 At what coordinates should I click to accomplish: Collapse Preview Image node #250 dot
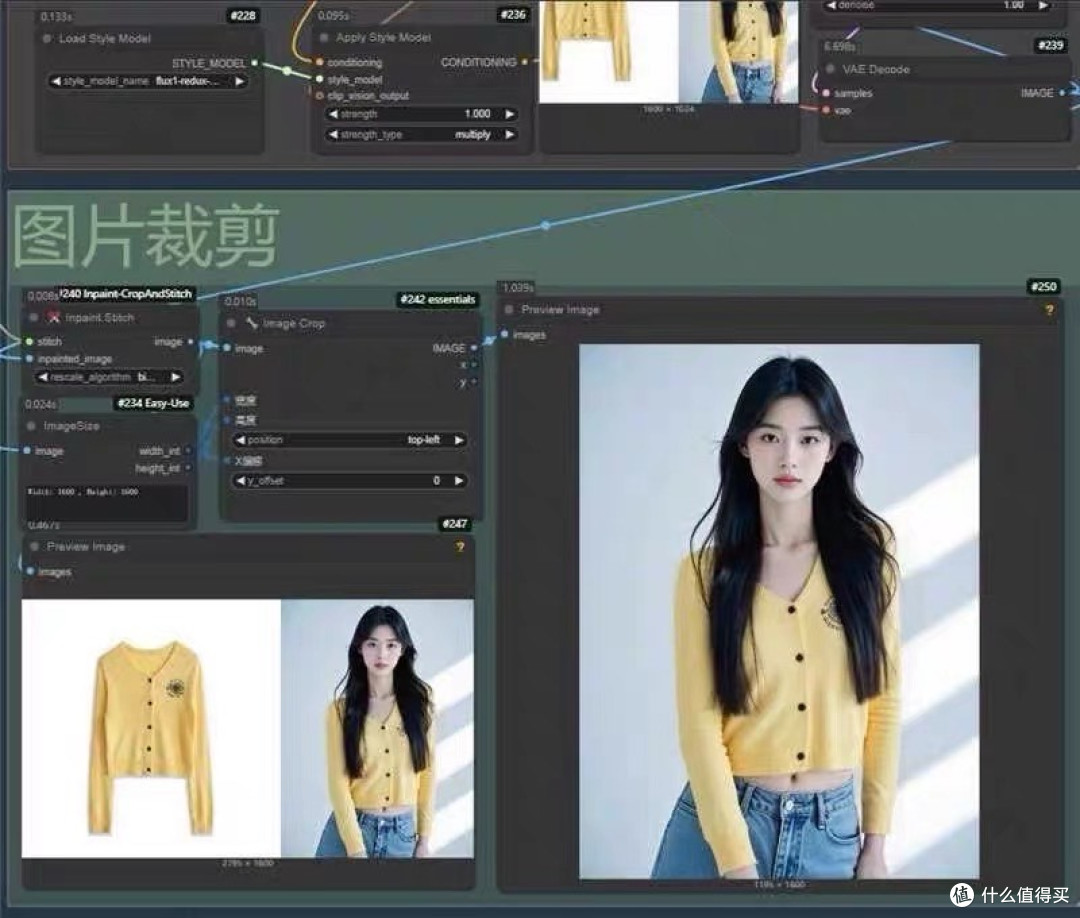click(509, 309)
